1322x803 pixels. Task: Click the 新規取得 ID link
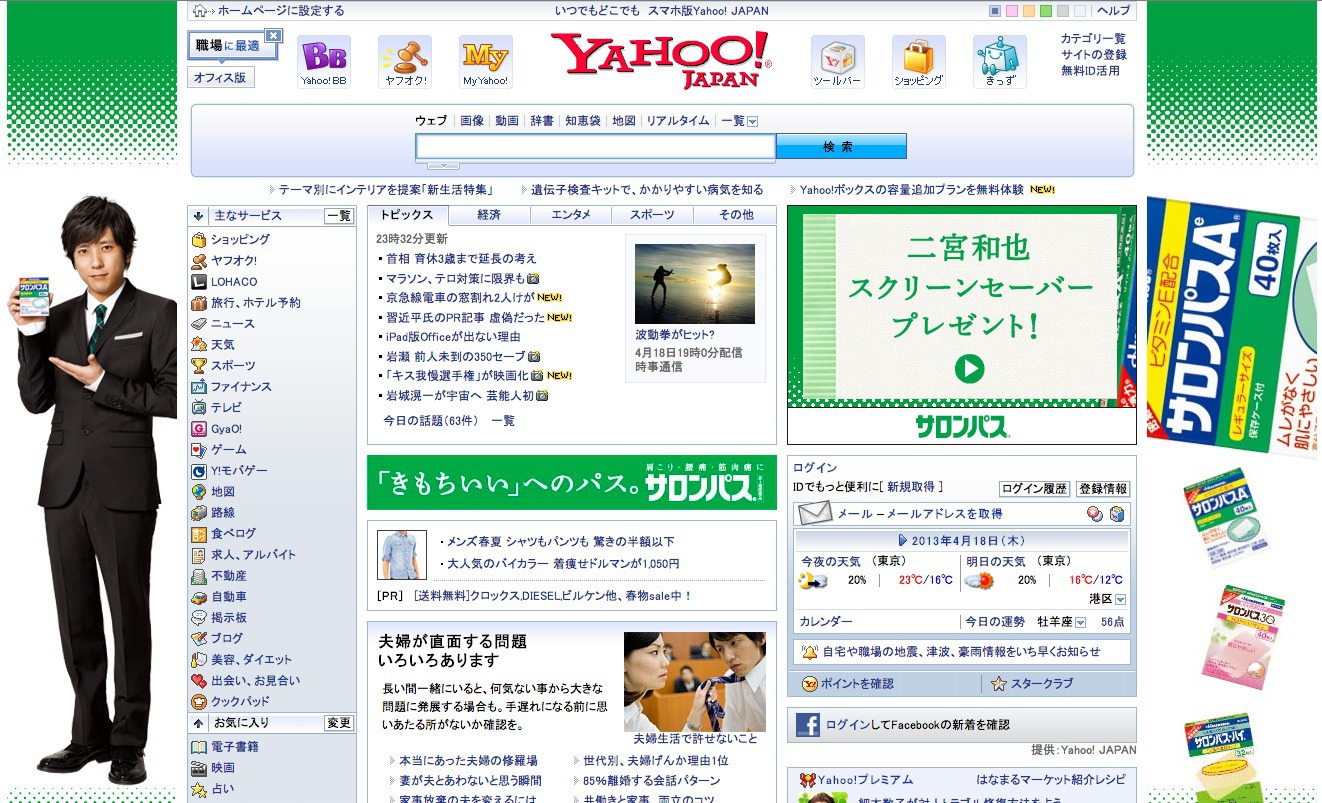911,487
